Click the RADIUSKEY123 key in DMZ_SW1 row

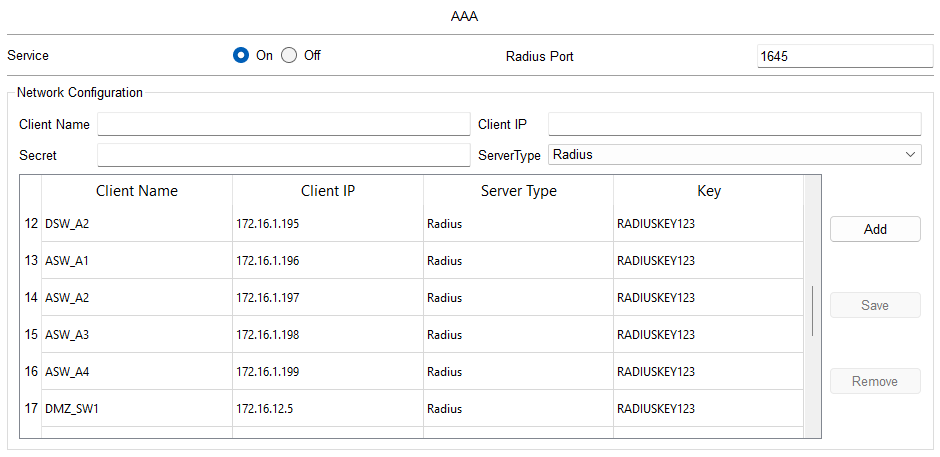(x=709, y=408)
